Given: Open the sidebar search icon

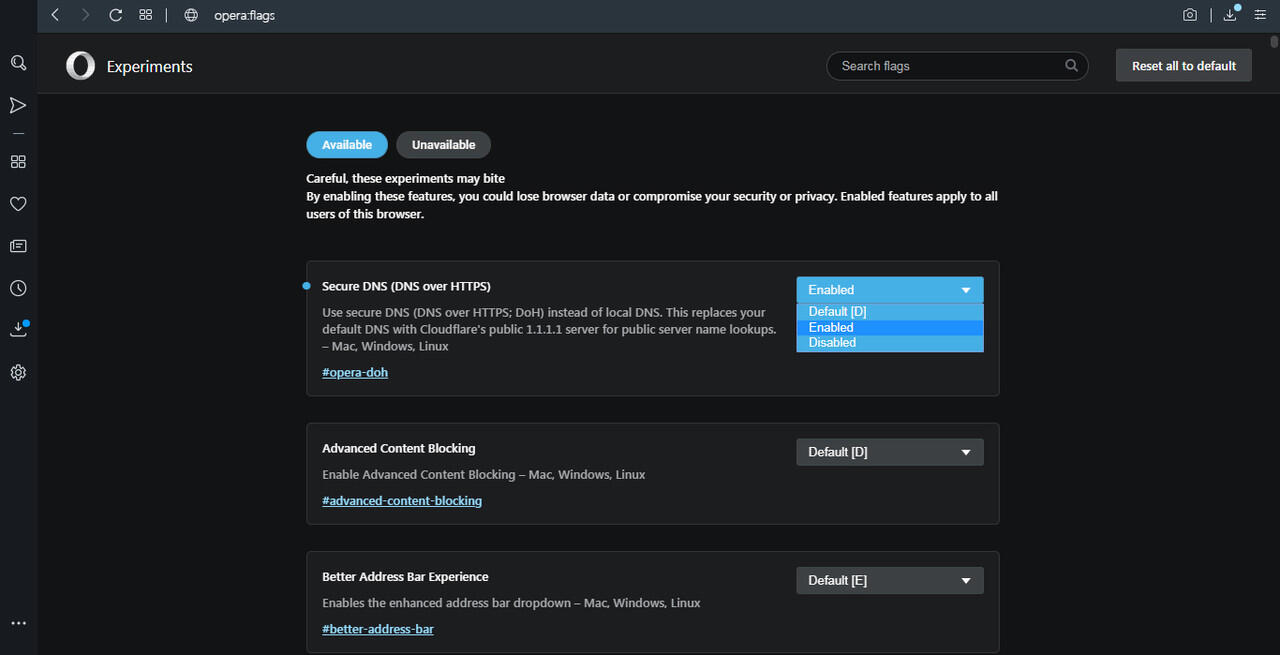Looking at the screenshot, I should coord(18,63).
